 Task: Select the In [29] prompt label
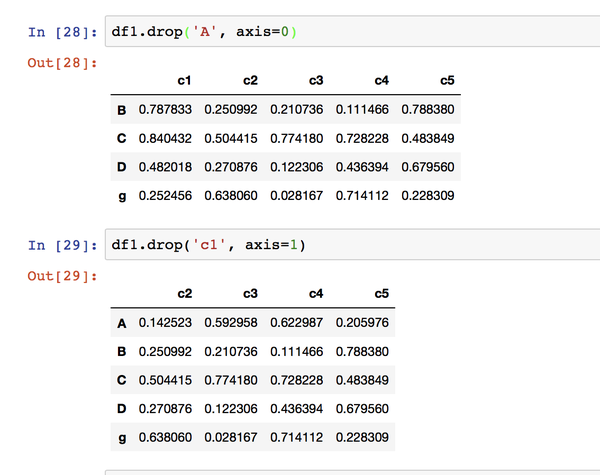click(62, 244)
